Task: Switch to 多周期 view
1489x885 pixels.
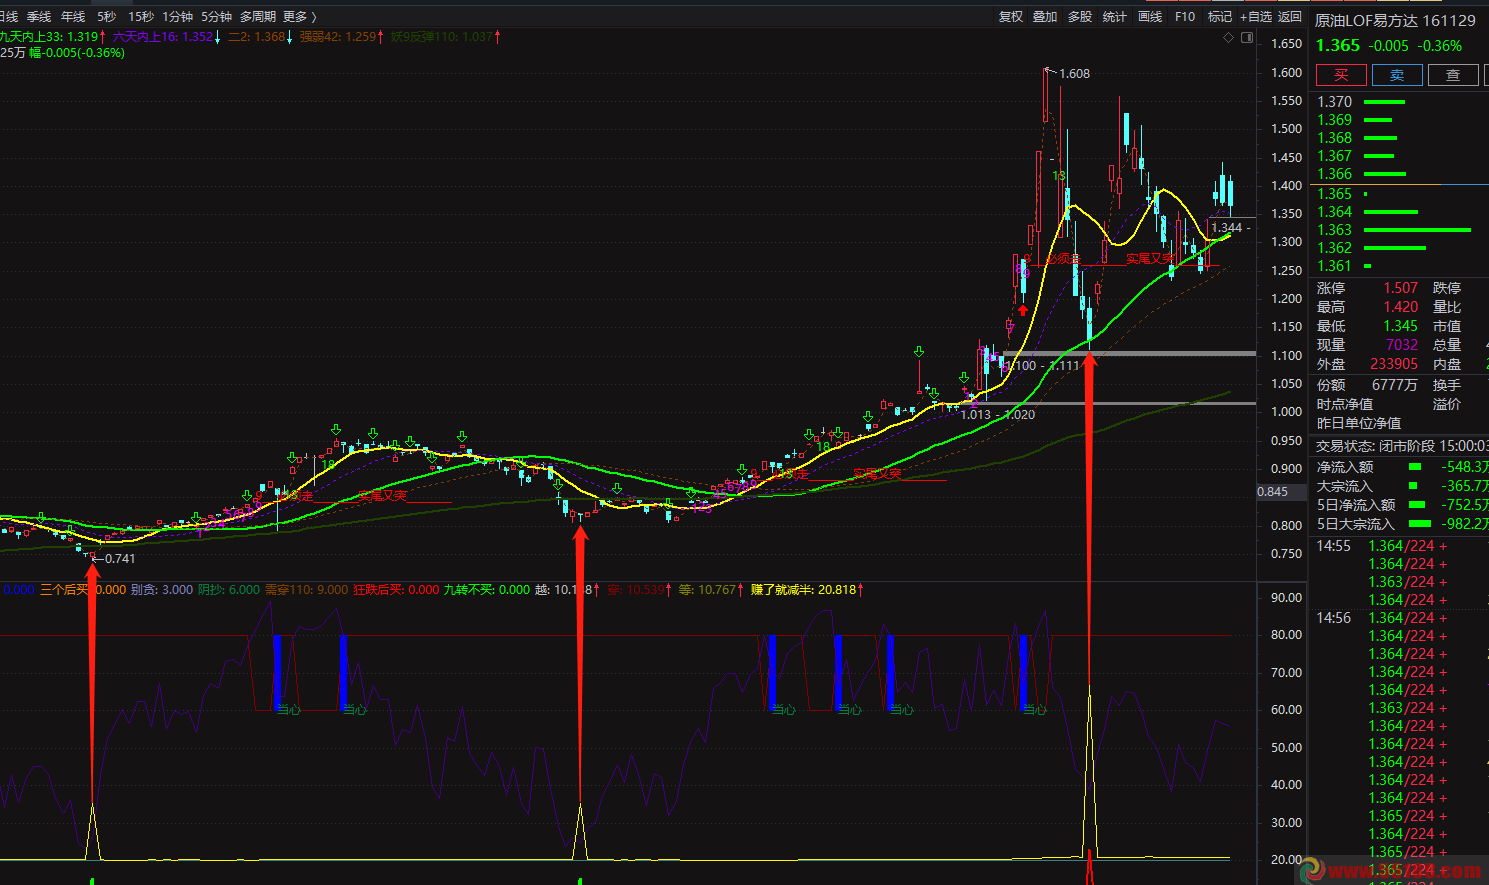Action: pyautogui.click(x=257, y=16)
